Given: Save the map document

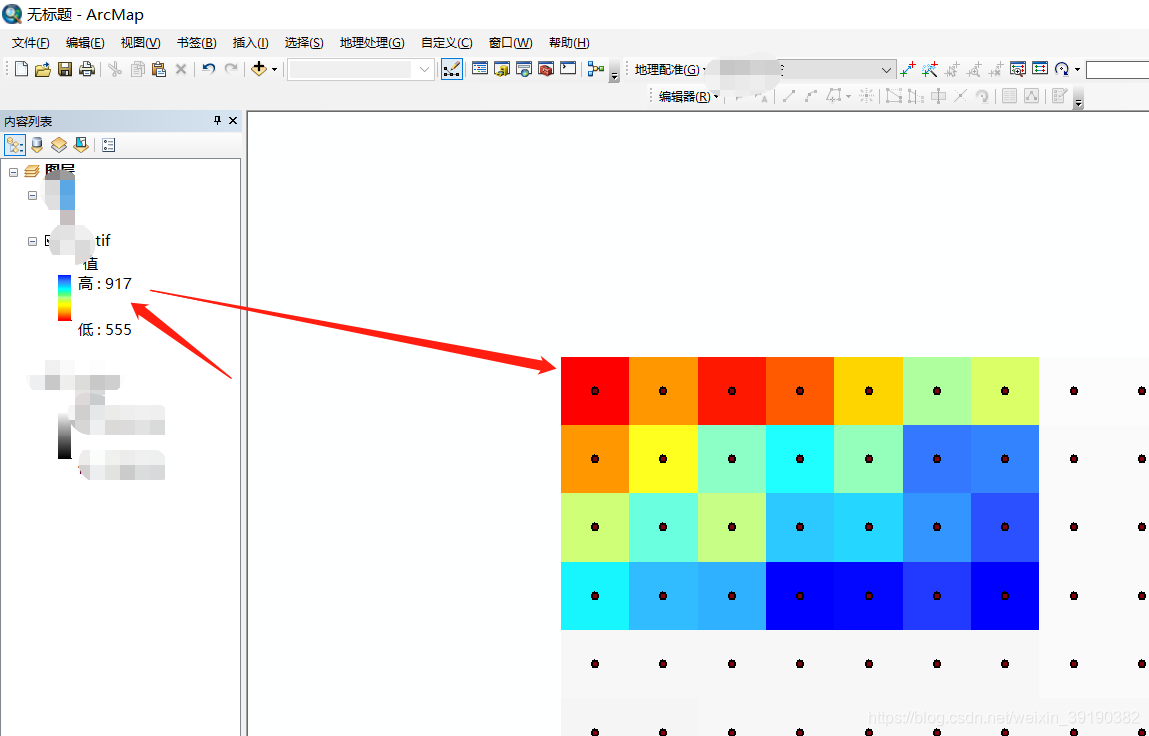Looking at the screenshot, I should pyautogui.click(x=64, y=68).
